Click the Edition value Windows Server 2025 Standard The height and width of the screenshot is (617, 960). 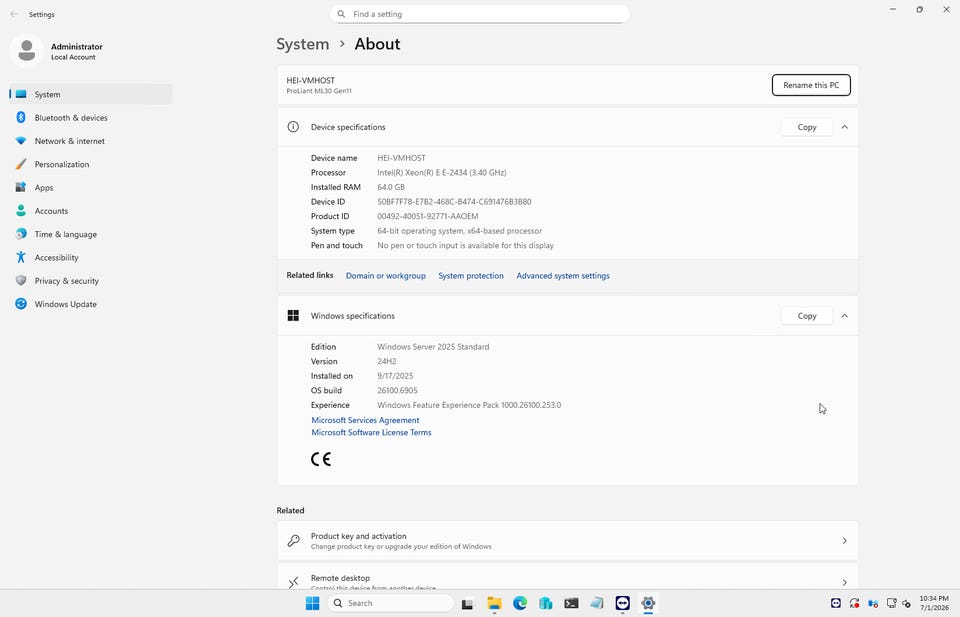pyautogui.click(x=433, y=346)
